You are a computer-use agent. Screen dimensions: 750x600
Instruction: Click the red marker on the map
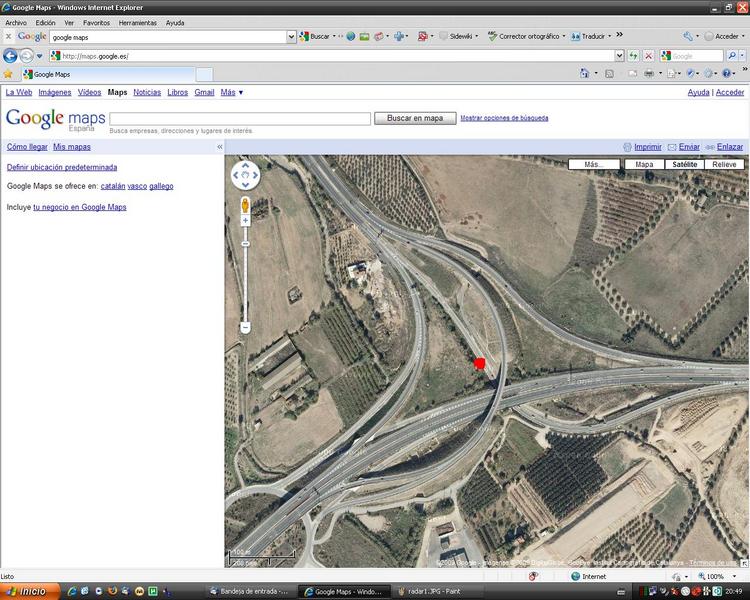point(480,363)
